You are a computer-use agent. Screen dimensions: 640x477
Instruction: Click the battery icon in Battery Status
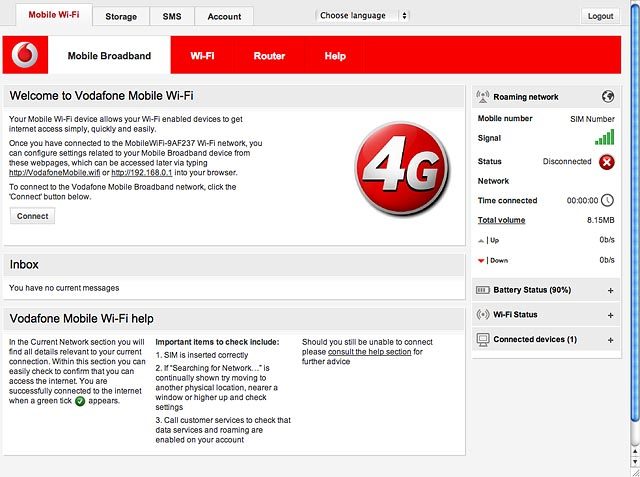[482, 290]
